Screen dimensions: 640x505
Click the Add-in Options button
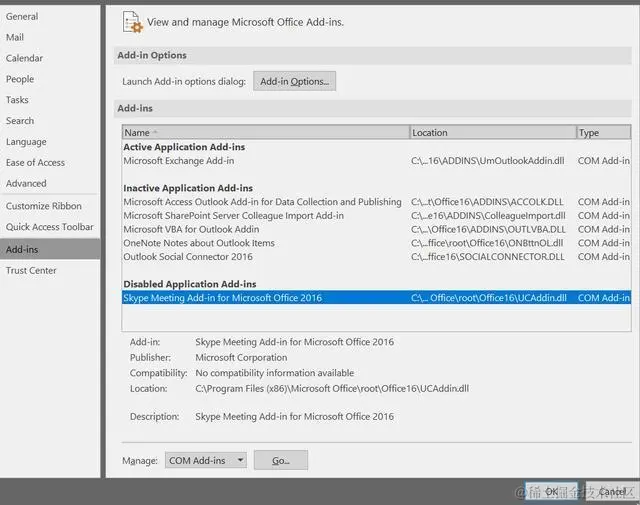click(x=294, y=81)
